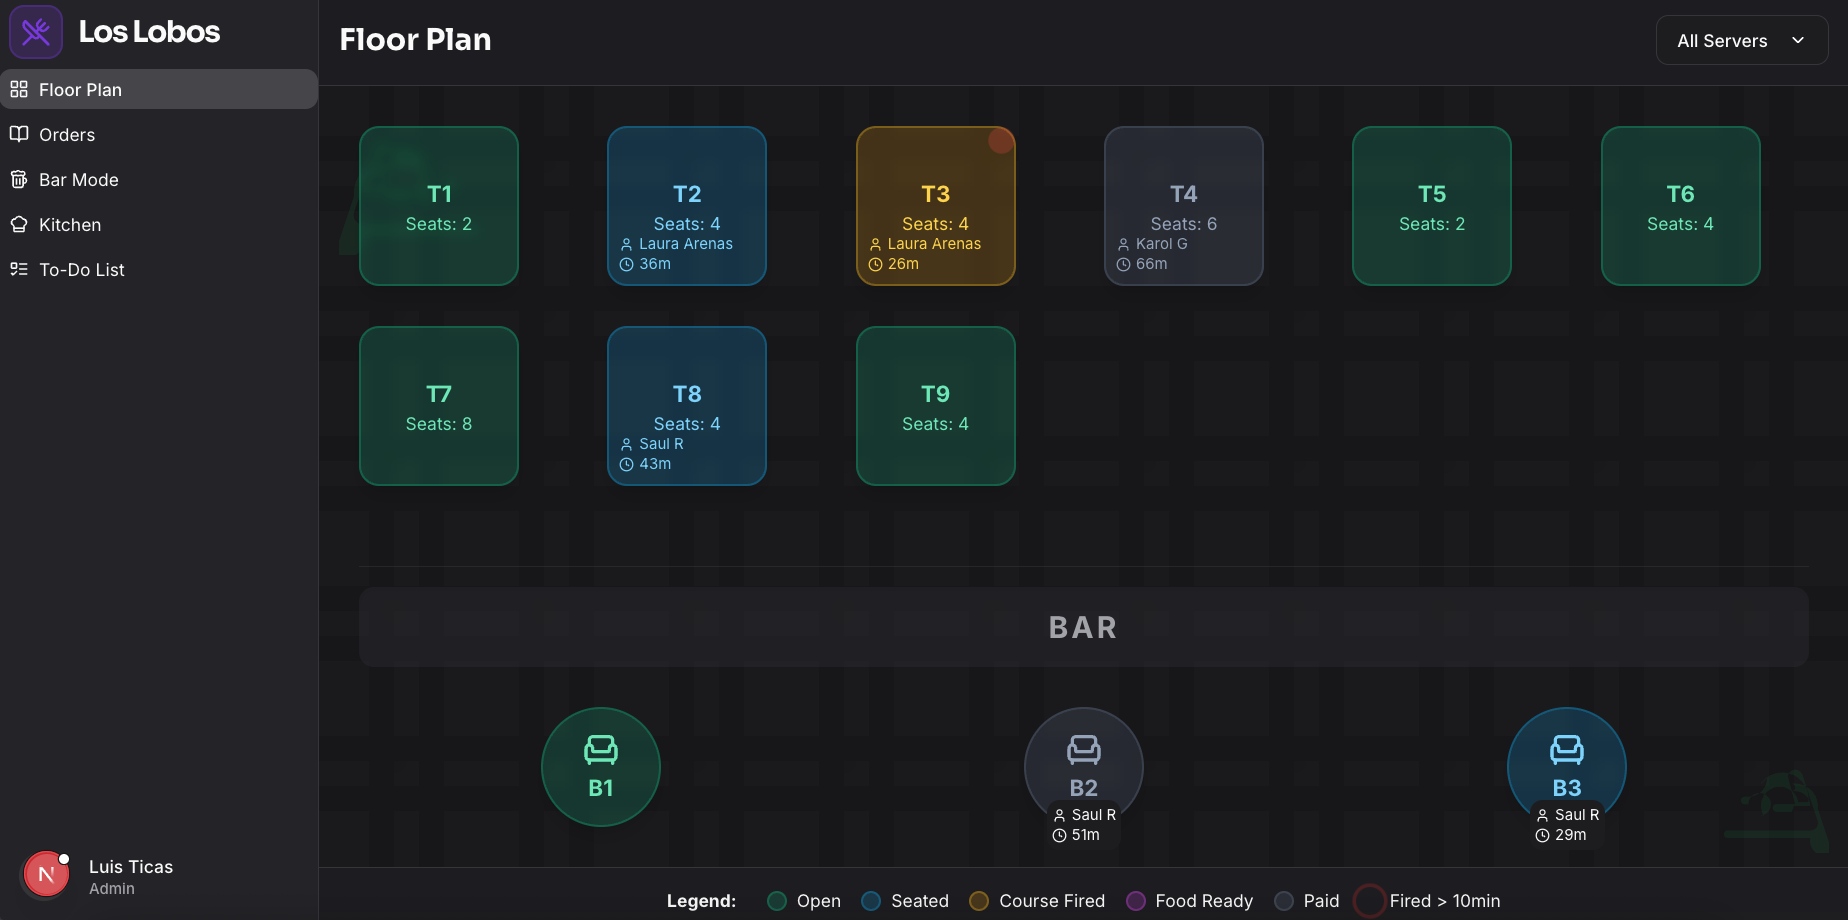Image resolution: width=1848 pixels, height=920 pixels.
Task: Click the Floor Plan grid icon
Action: pos(19,89)
